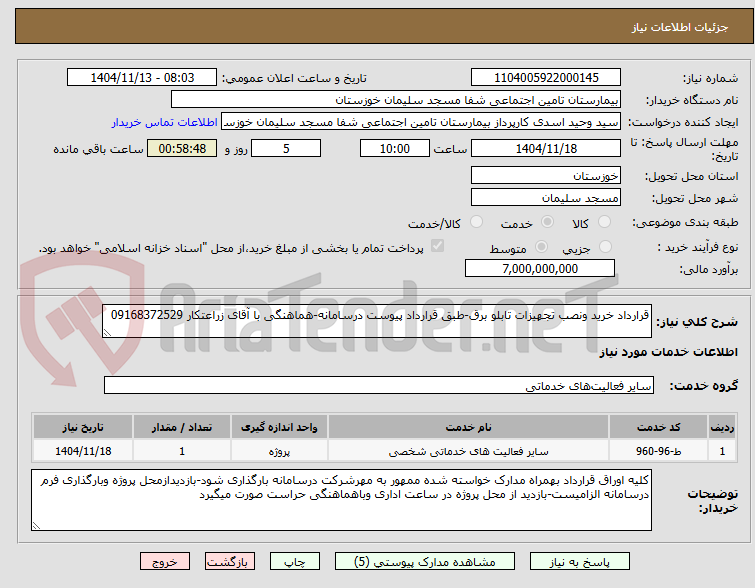Click the cell سایر فعالیت های خدماتی شخصی
Viewport: 755px width, 588px height.
[469, 451]
